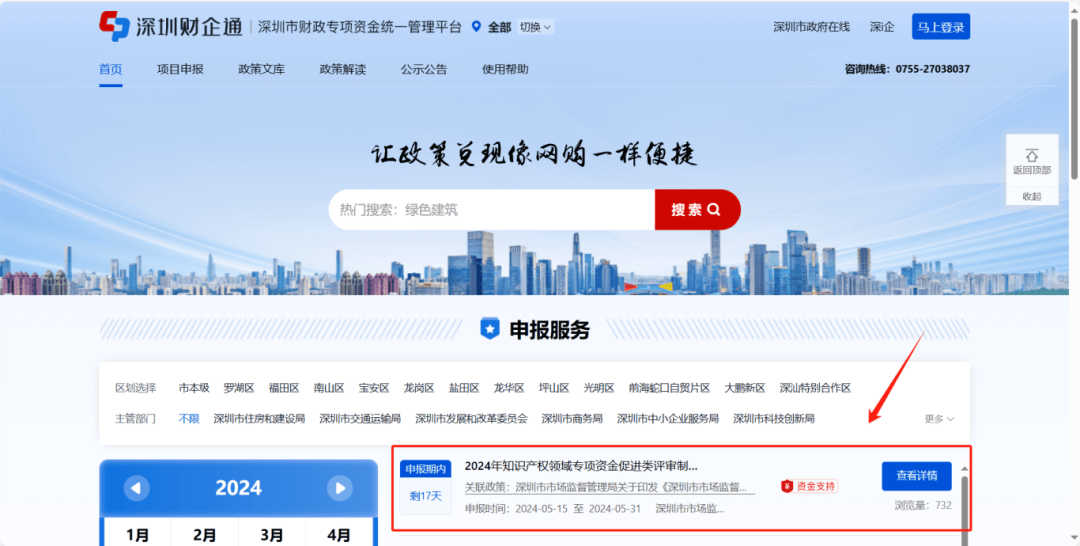Select 罗湖区 district filter
1080x546 pixels.
coord(239,388)
